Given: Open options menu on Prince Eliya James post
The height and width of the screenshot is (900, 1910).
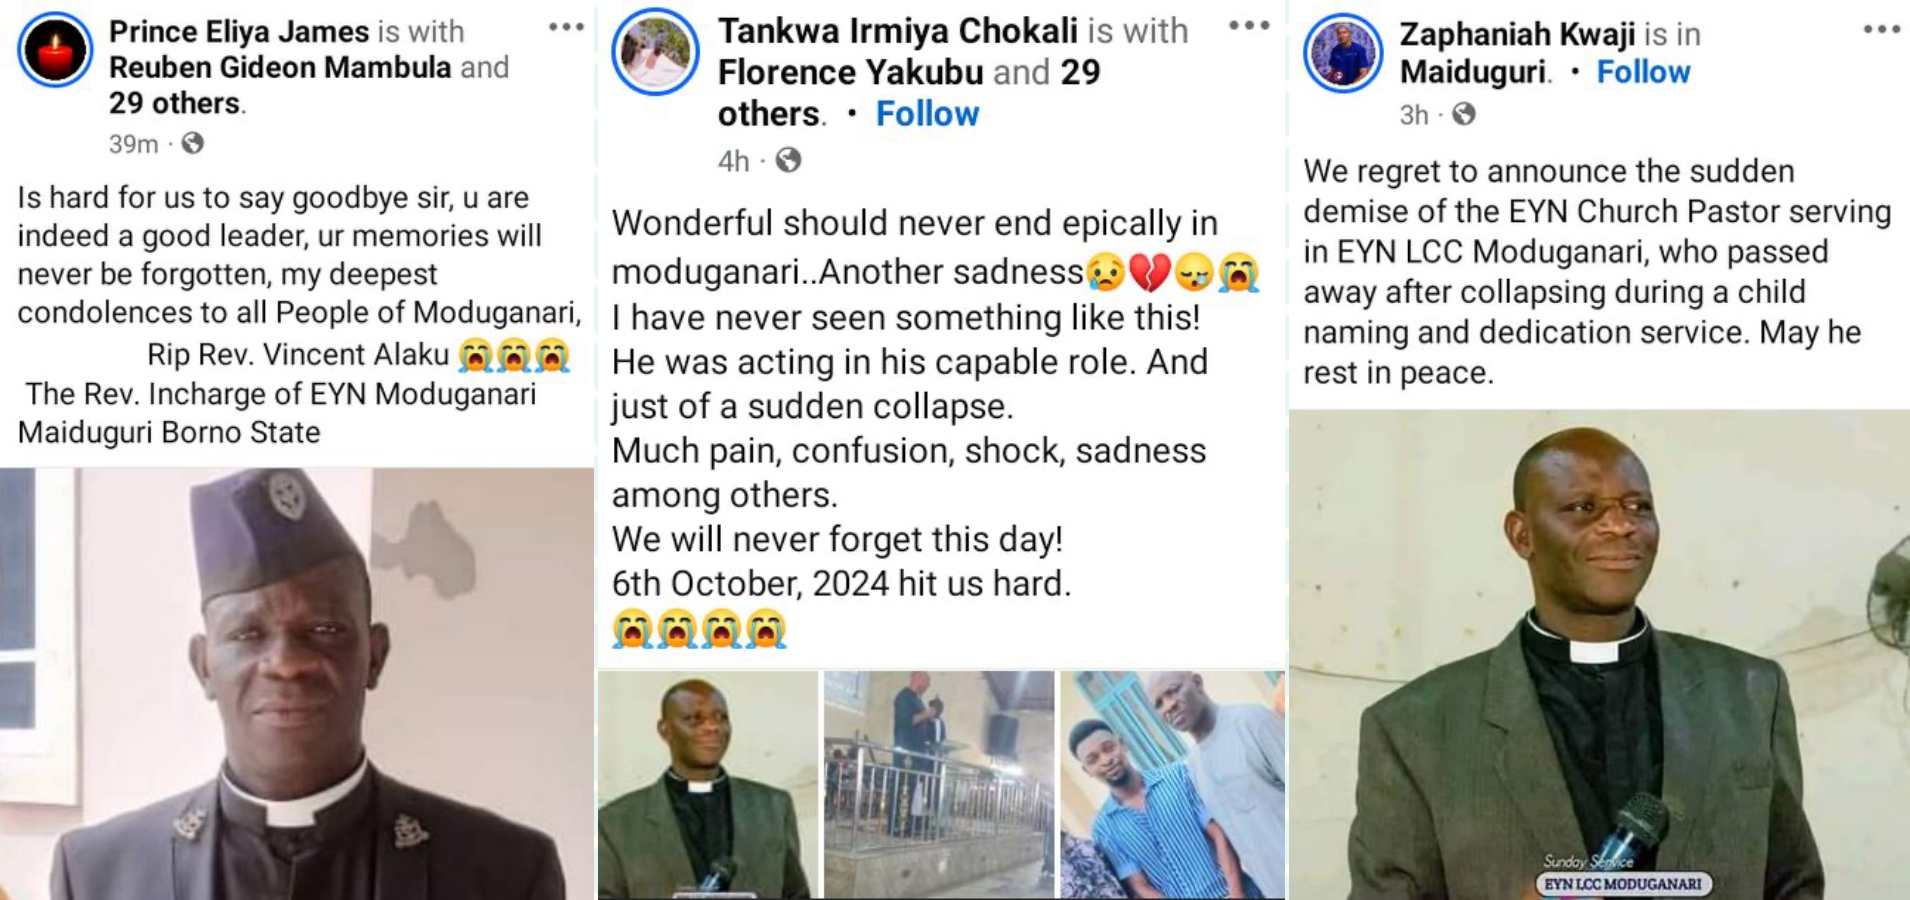Looking at the screenshot, I should pos(566,28).
